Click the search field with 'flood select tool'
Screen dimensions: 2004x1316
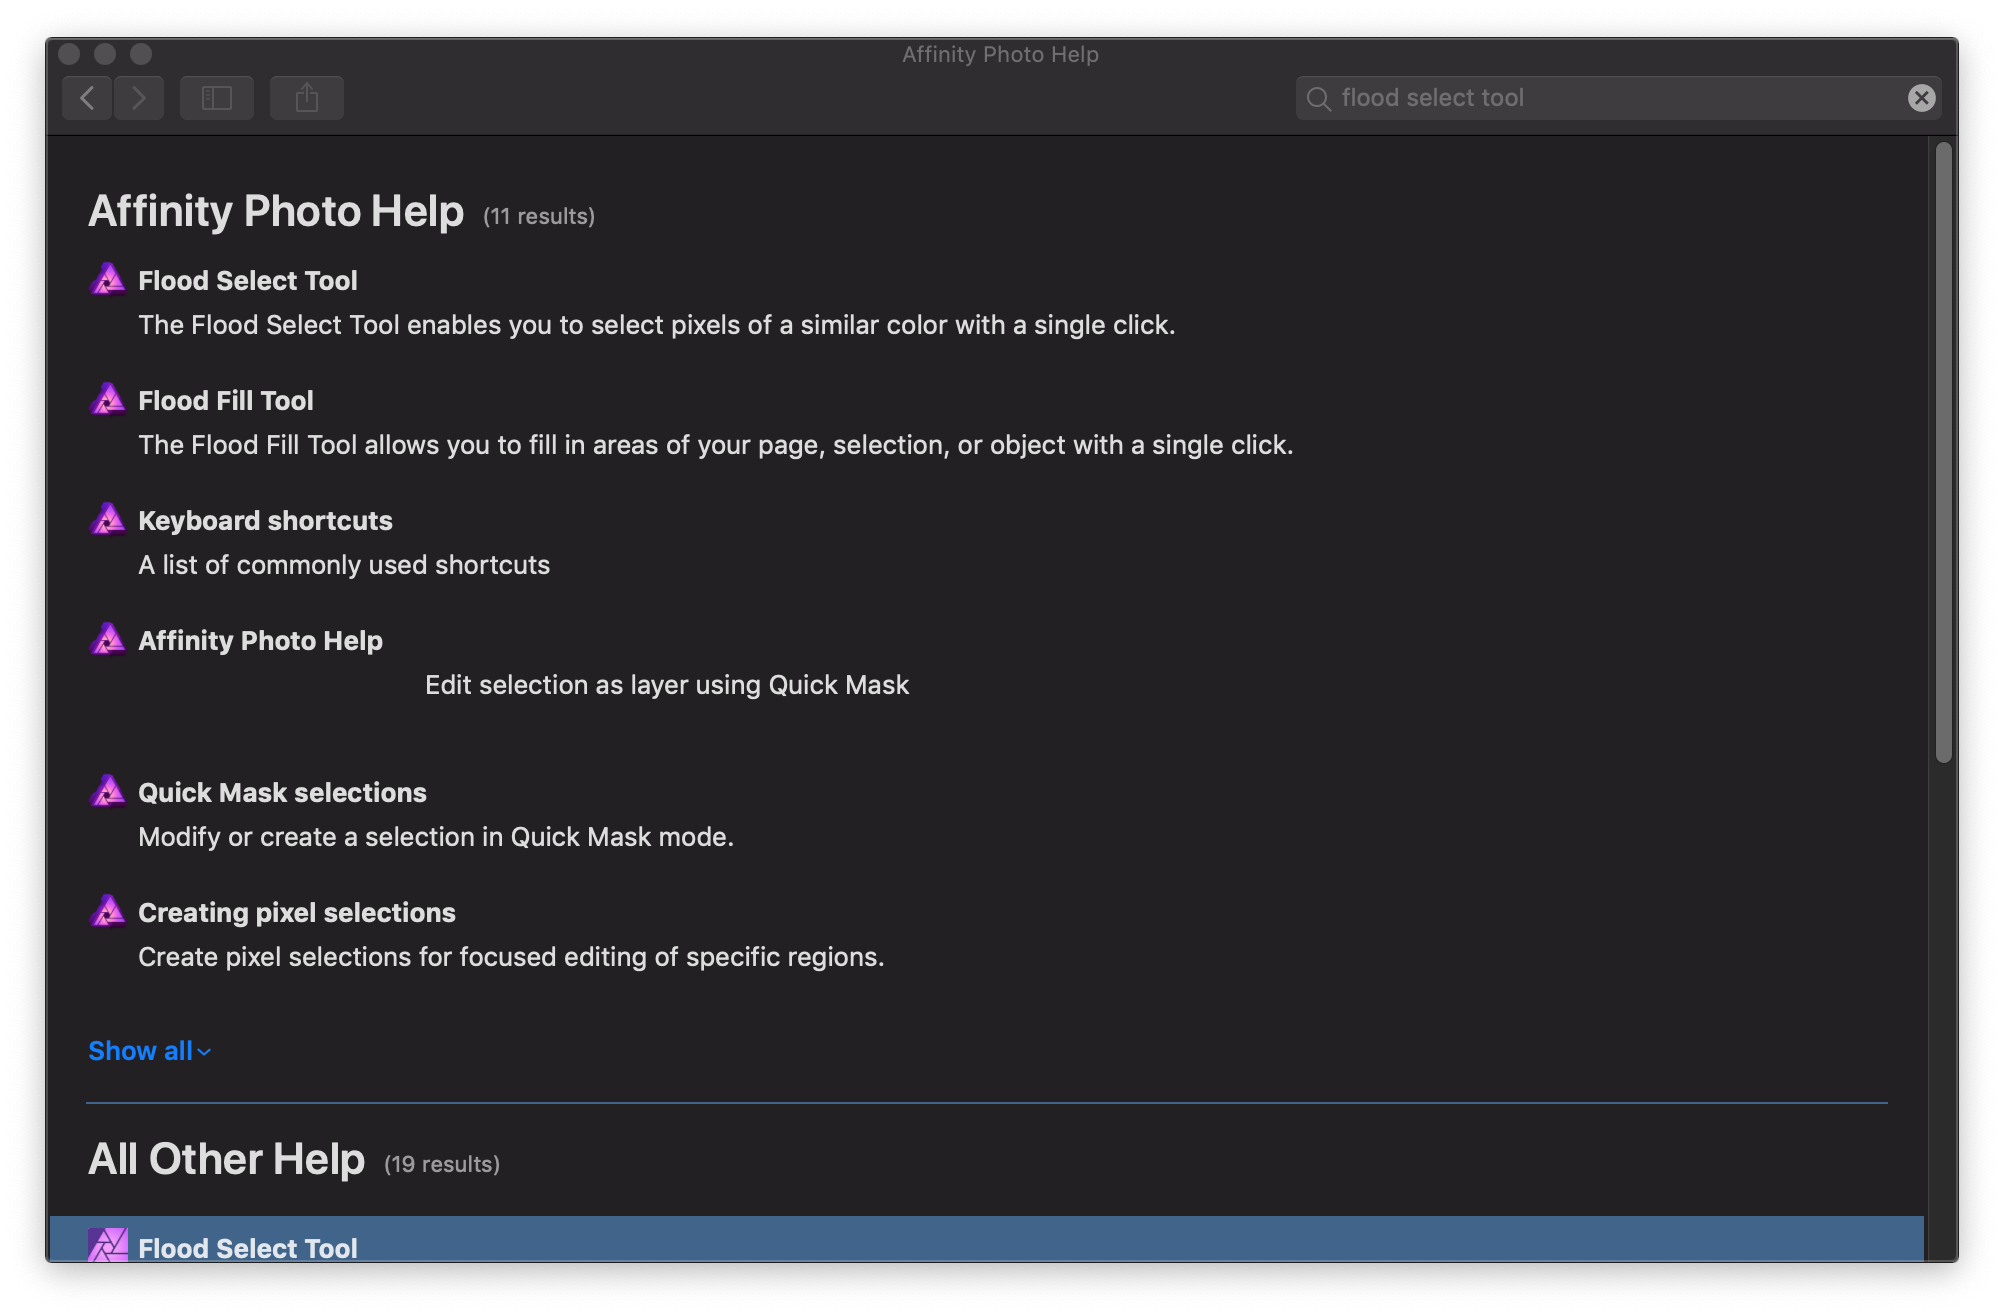coord(1618,98)
